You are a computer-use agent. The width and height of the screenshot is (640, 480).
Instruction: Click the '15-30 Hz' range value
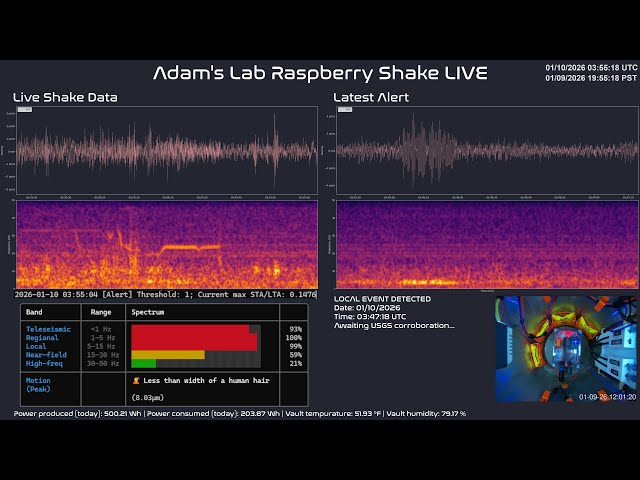click(103, 355)
